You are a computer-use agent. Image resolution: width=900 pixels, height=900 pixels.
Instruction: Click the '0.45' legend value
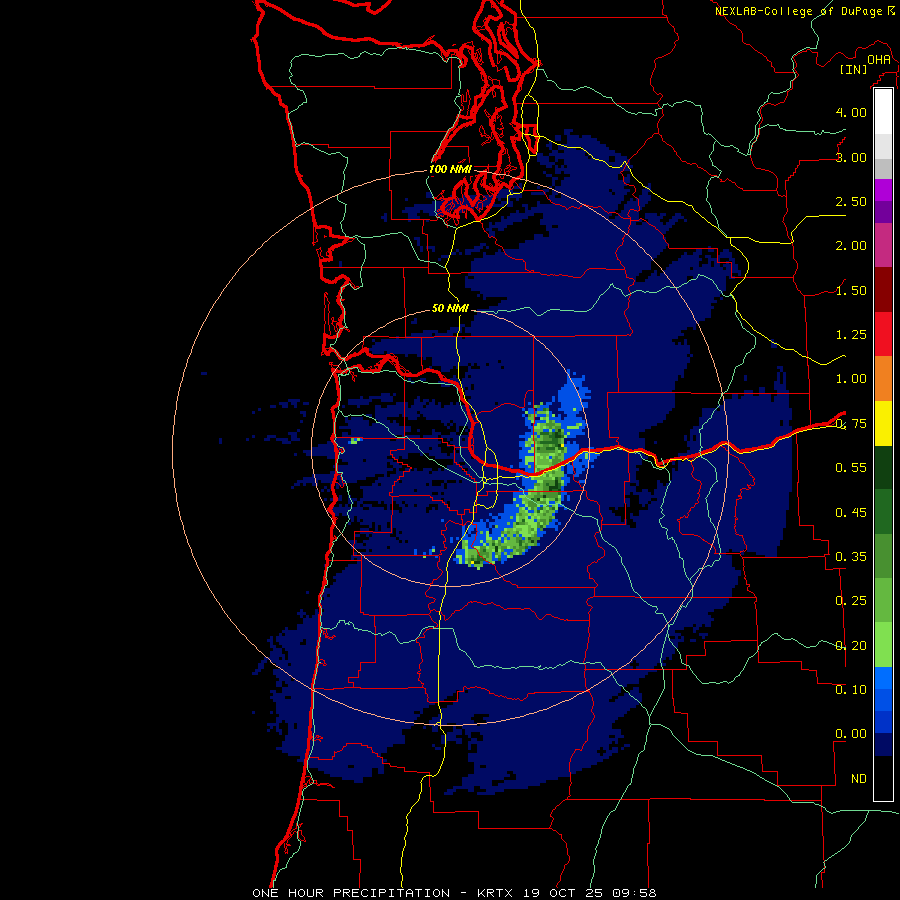851,513
